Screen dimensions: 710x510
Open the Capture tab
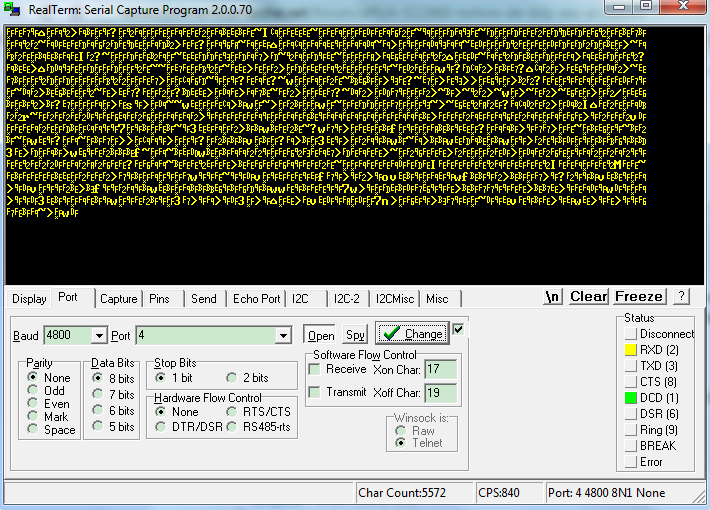119,299
